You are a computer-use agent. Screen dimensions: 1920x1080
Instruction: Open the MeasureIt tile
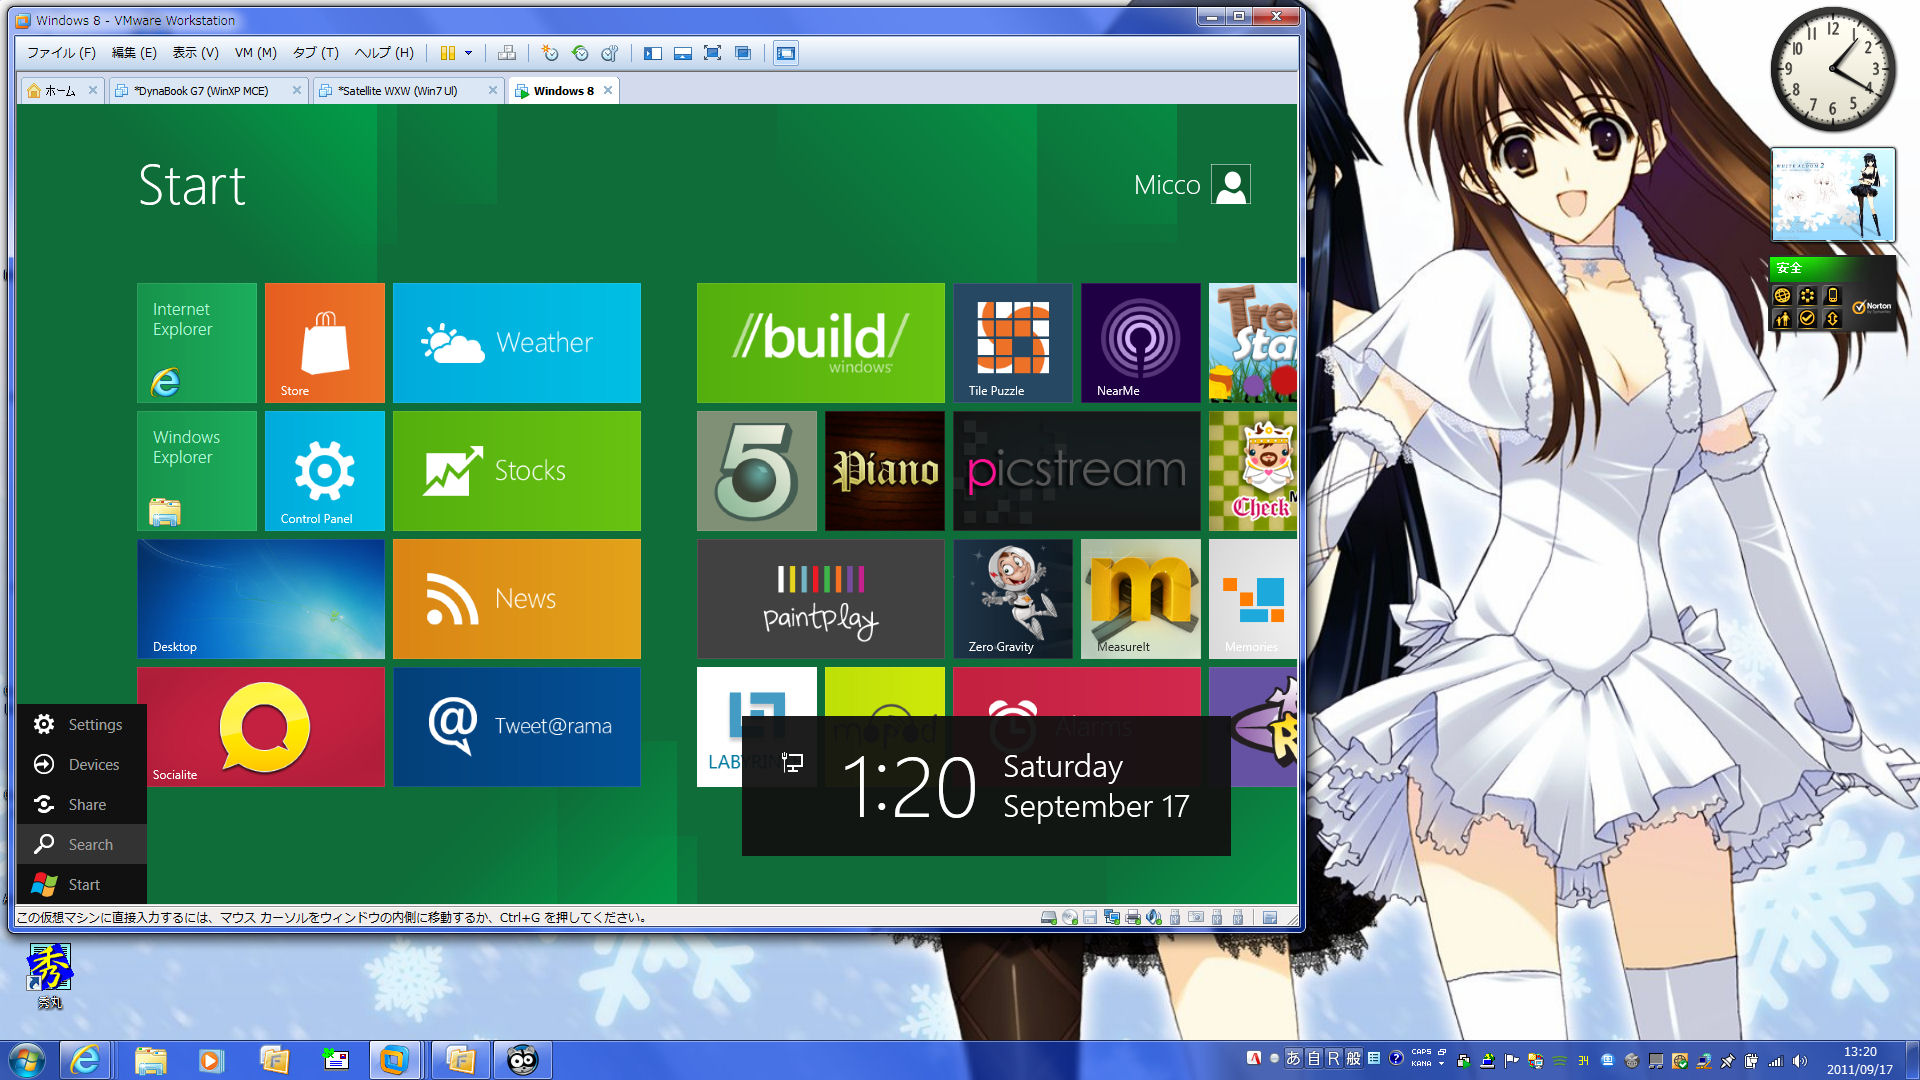point(1141,599)
